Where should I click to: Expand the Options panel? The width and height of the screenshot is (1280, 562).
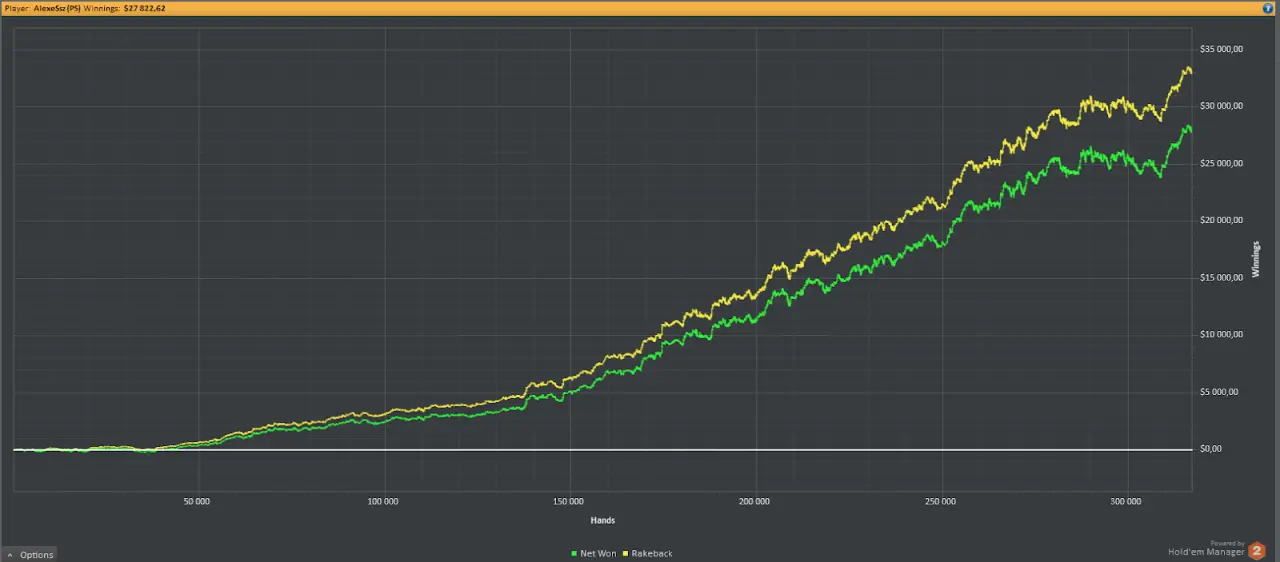[x=36, y=554]
